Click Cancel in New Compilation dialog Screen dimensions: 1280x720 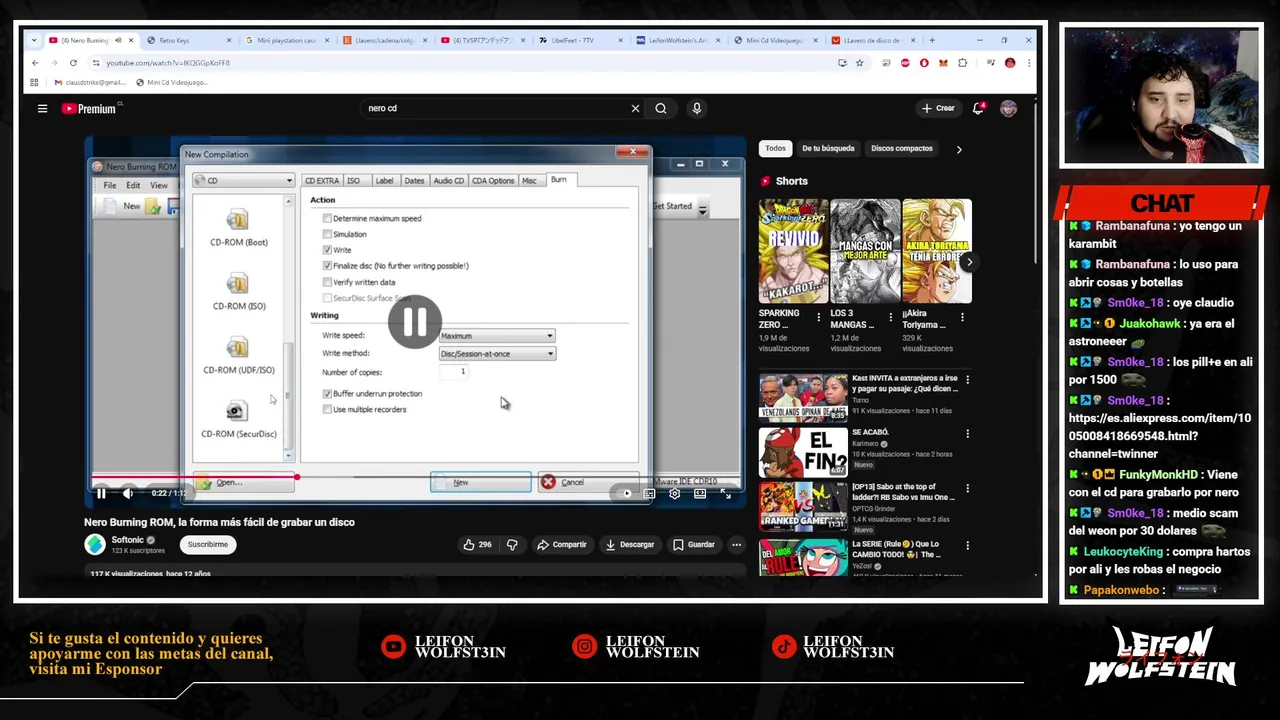pos(588,482)
